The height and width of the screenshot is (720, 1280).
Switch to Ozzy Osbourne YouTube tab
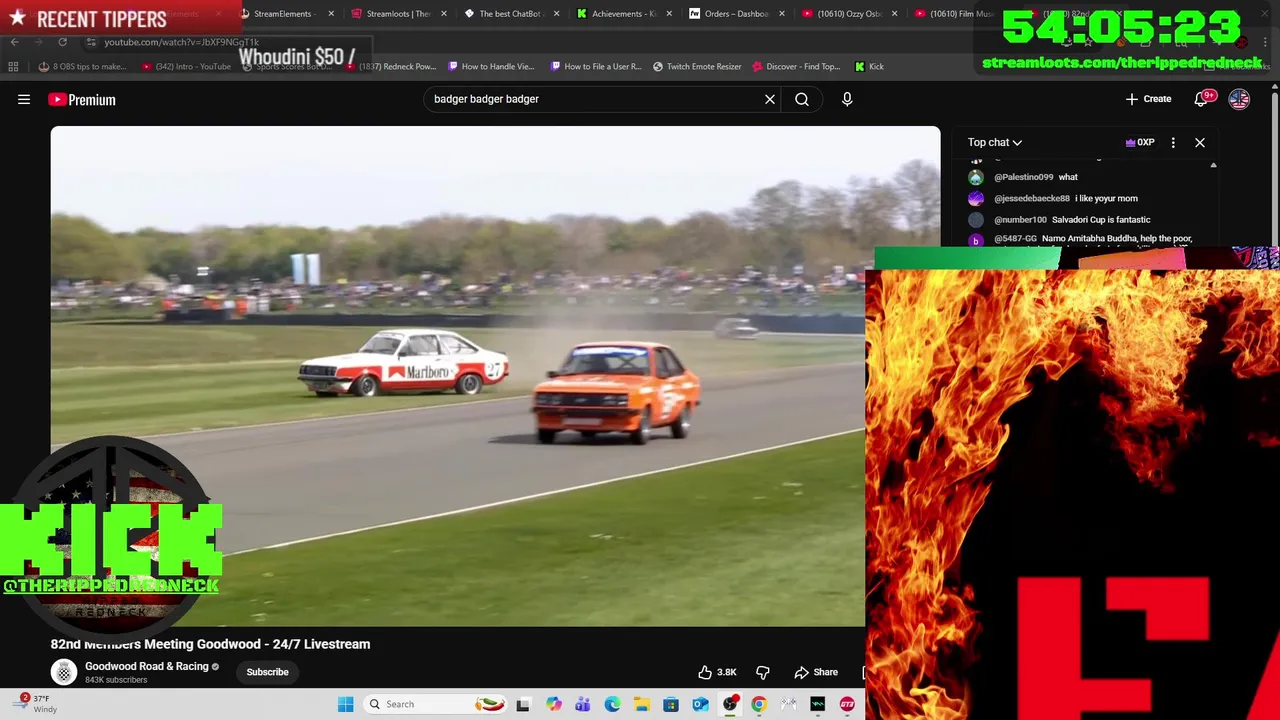click(848, 14)
